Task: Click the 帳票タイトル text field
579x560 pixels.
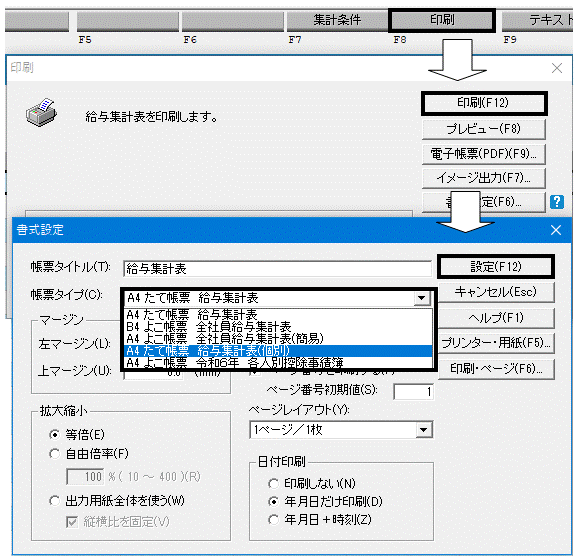Action: [277, 269]
